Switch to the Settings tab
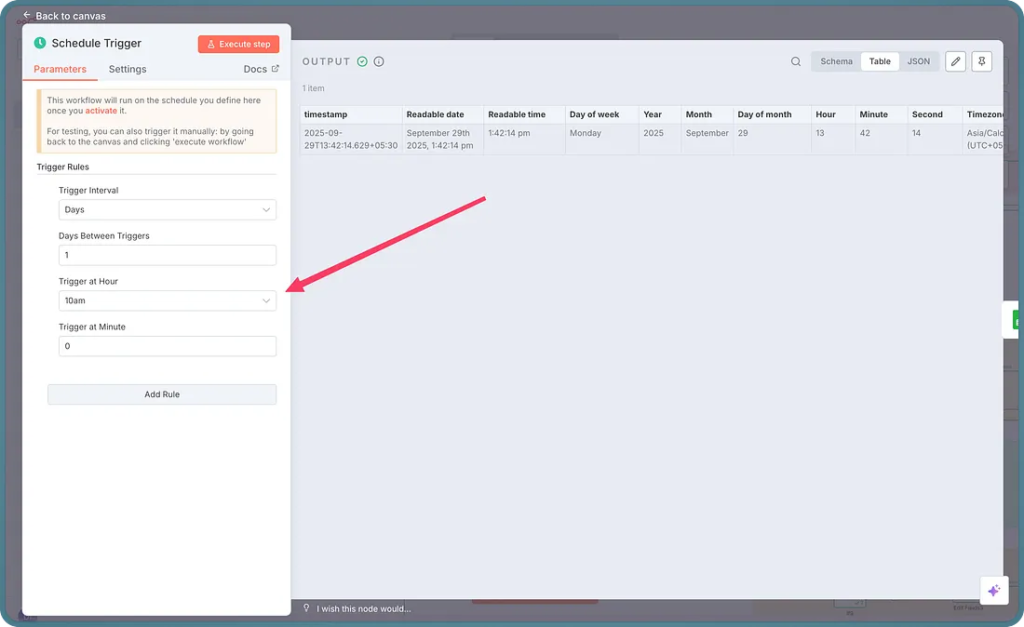Image resolution: width=1024 pixels, height=627 pixels. point(127,69)
